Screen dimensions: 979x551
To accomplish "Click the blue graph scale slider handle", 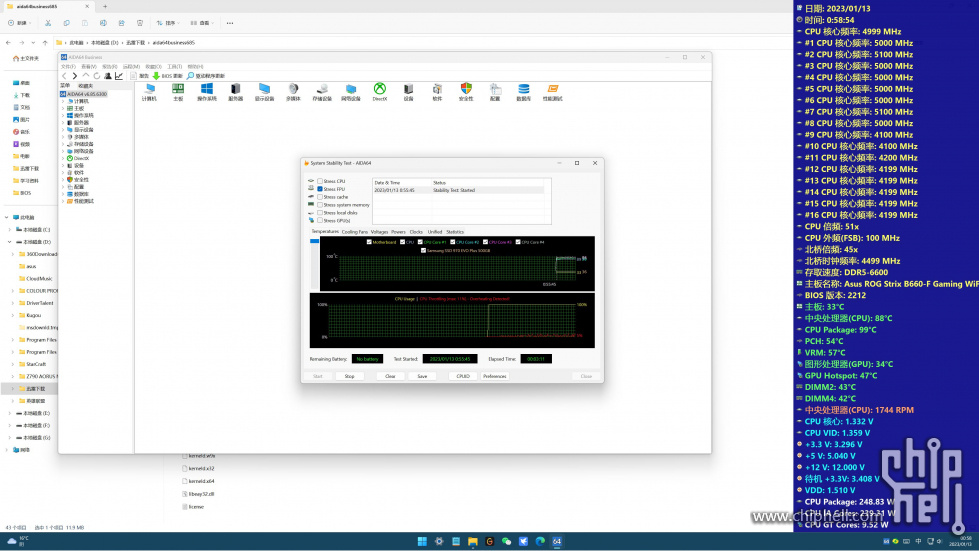I will tap(315, 240).
